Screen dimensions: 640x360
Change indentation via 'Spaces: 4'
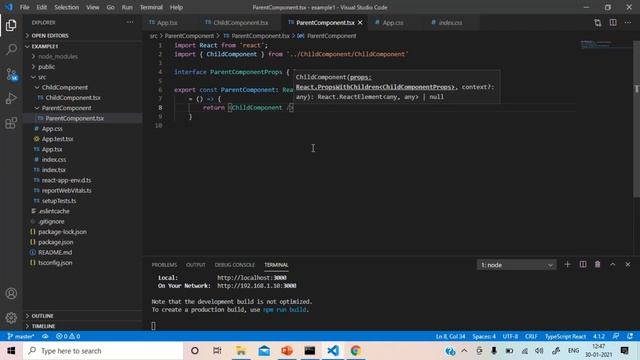[x=484, y=336]
